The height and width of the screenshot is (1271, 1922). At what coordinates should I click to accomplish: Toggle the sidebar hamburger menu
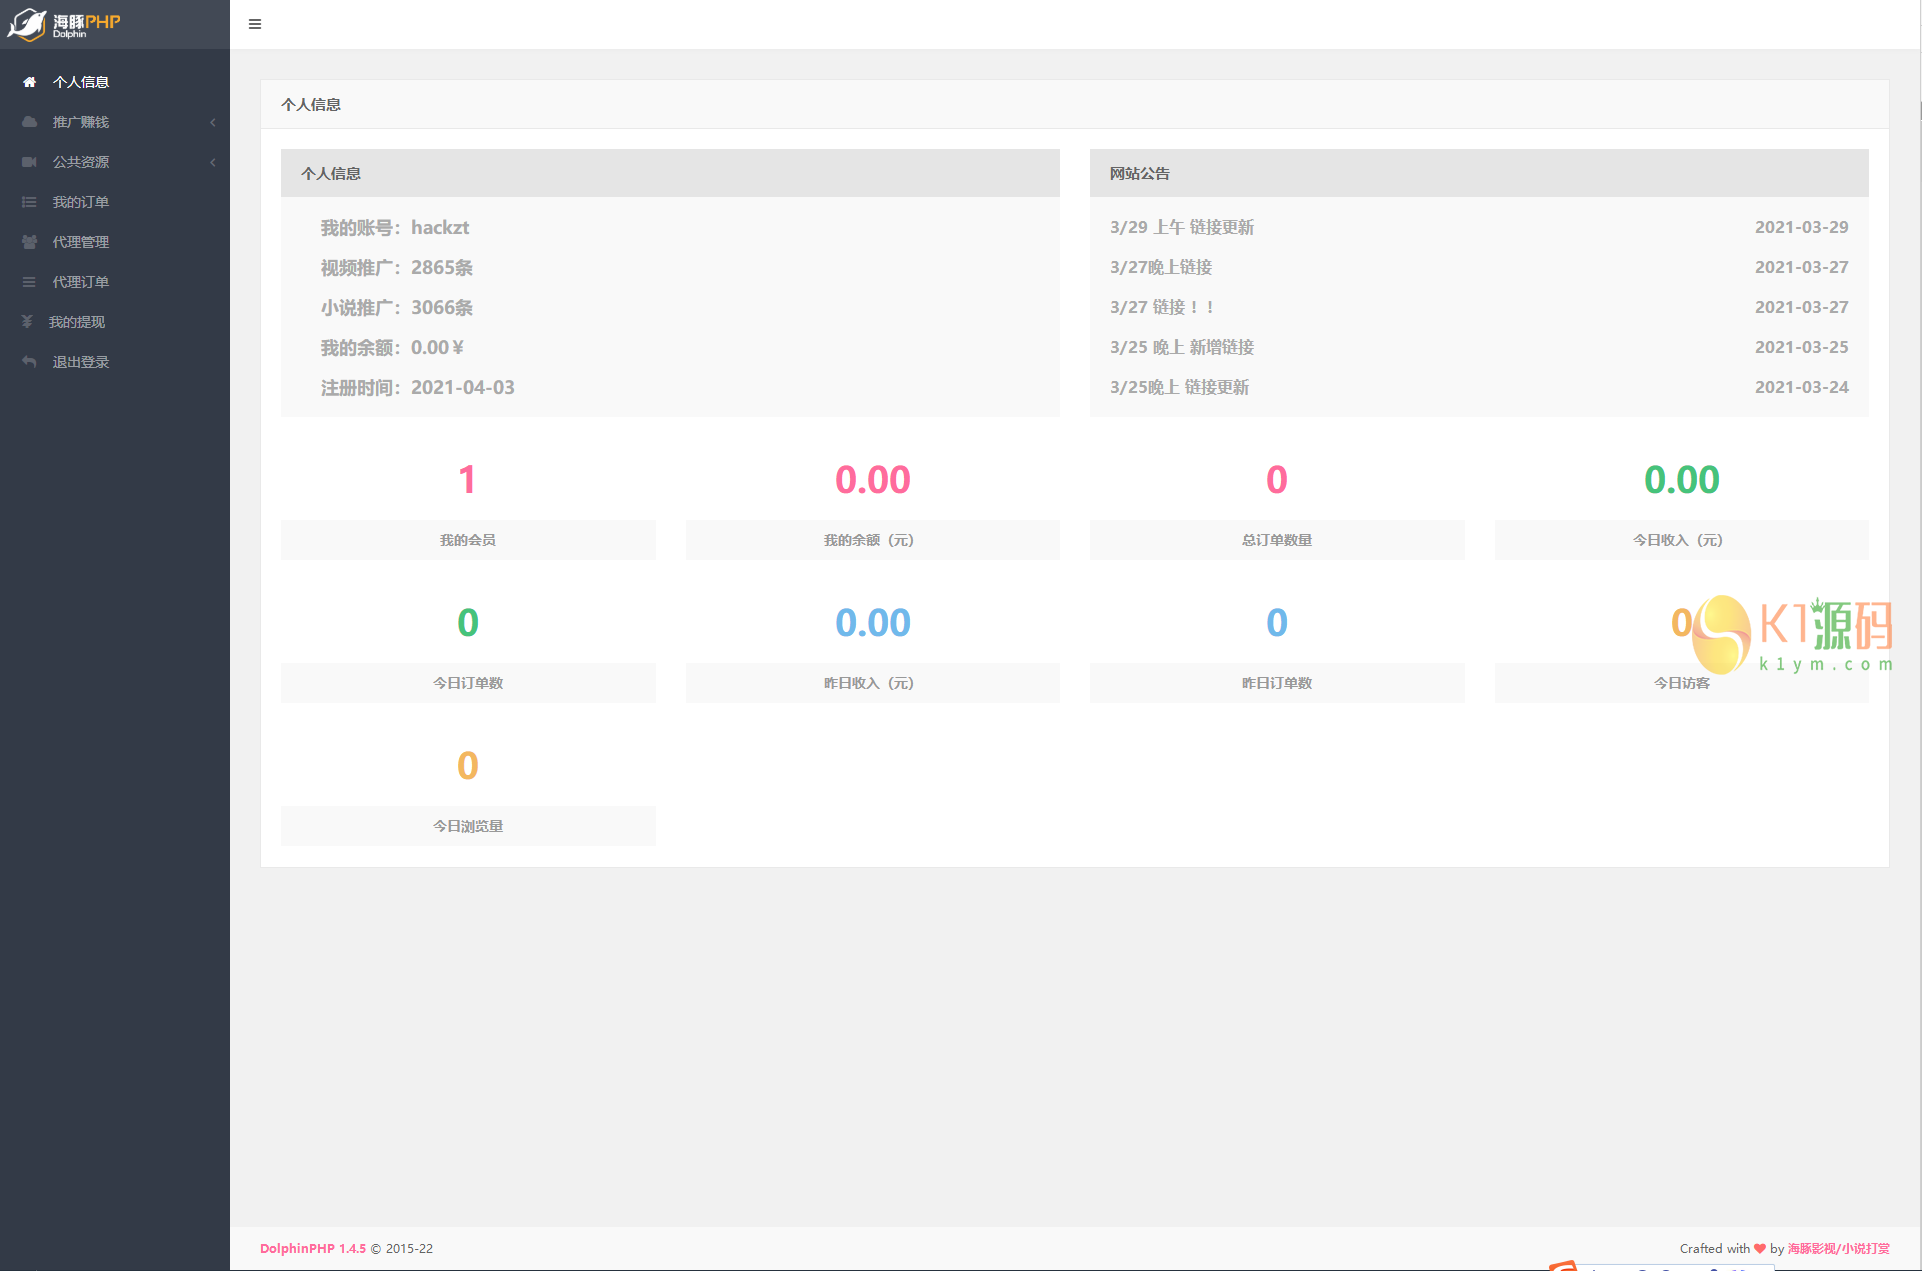[255, 24]
